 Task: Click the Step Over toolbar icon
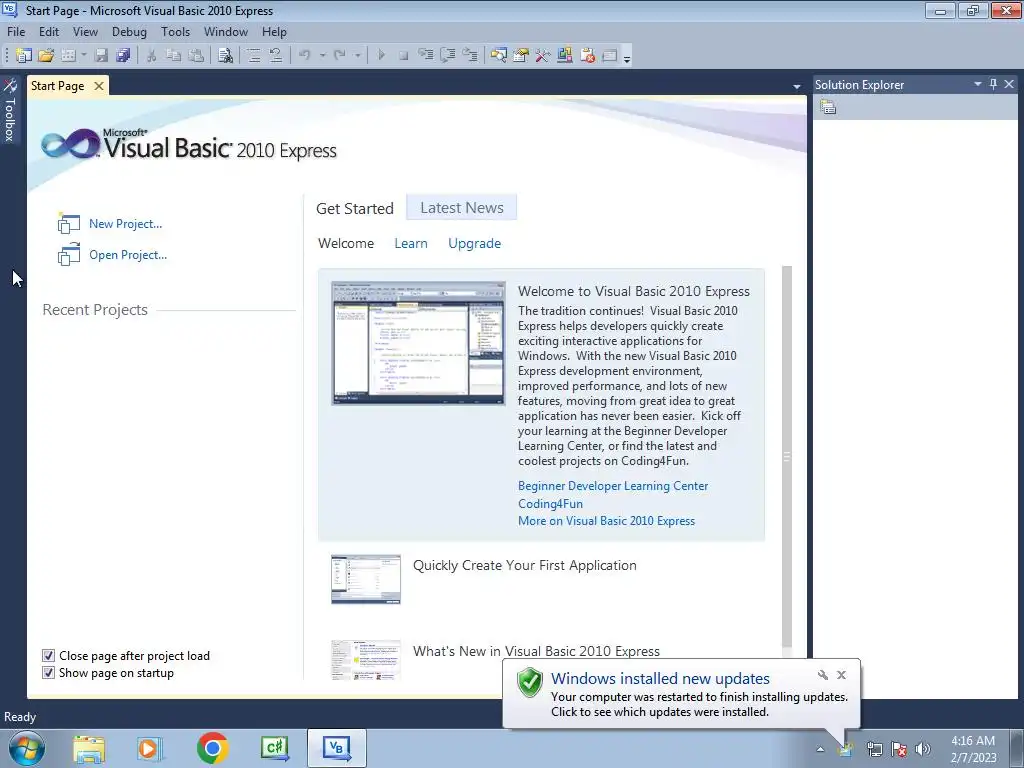(x=448, y=56)
